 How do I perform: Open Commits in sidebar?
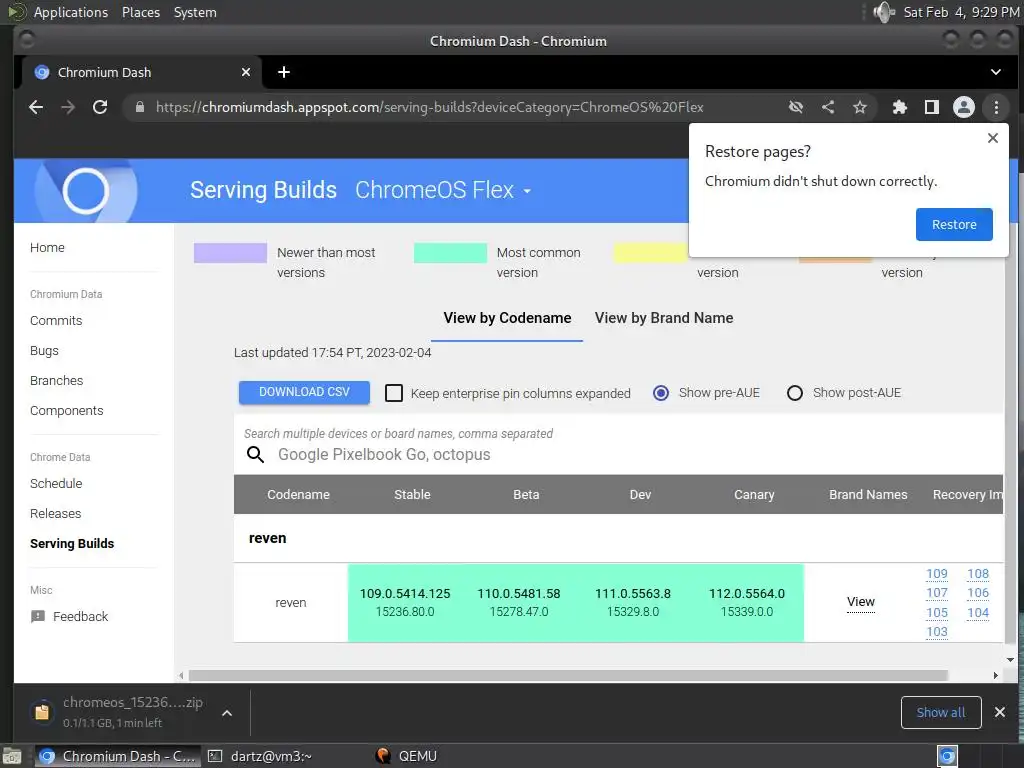(x=56, y=321)
